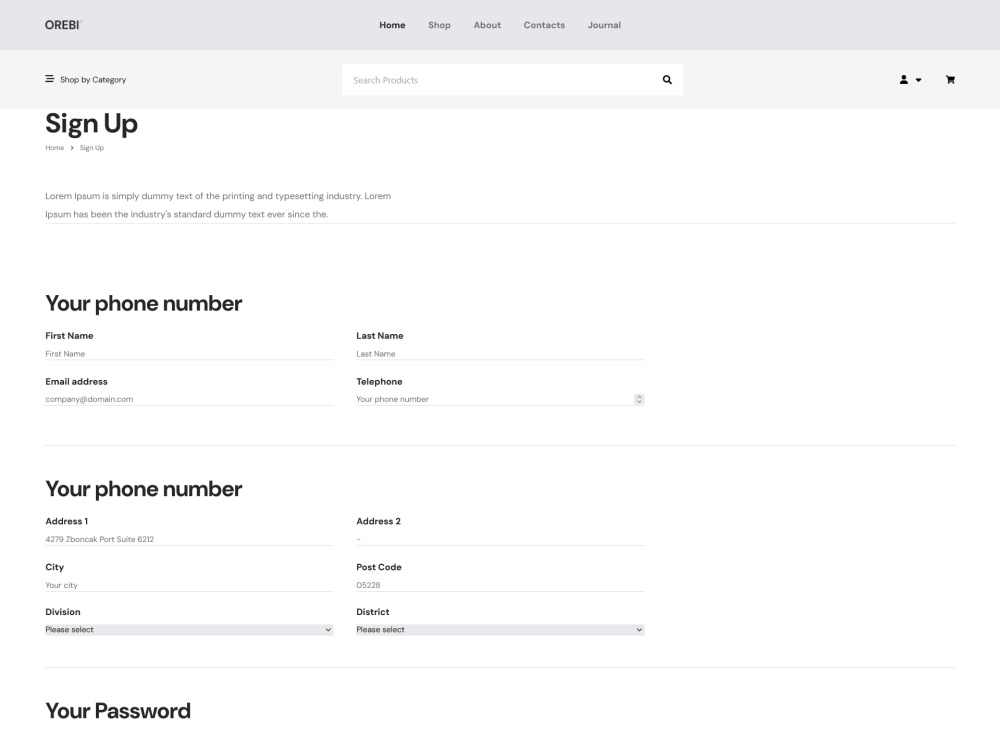Click the hamburger Shop by Category icon
Viewport: 1000px width, 750px height.
pos(50,79)
